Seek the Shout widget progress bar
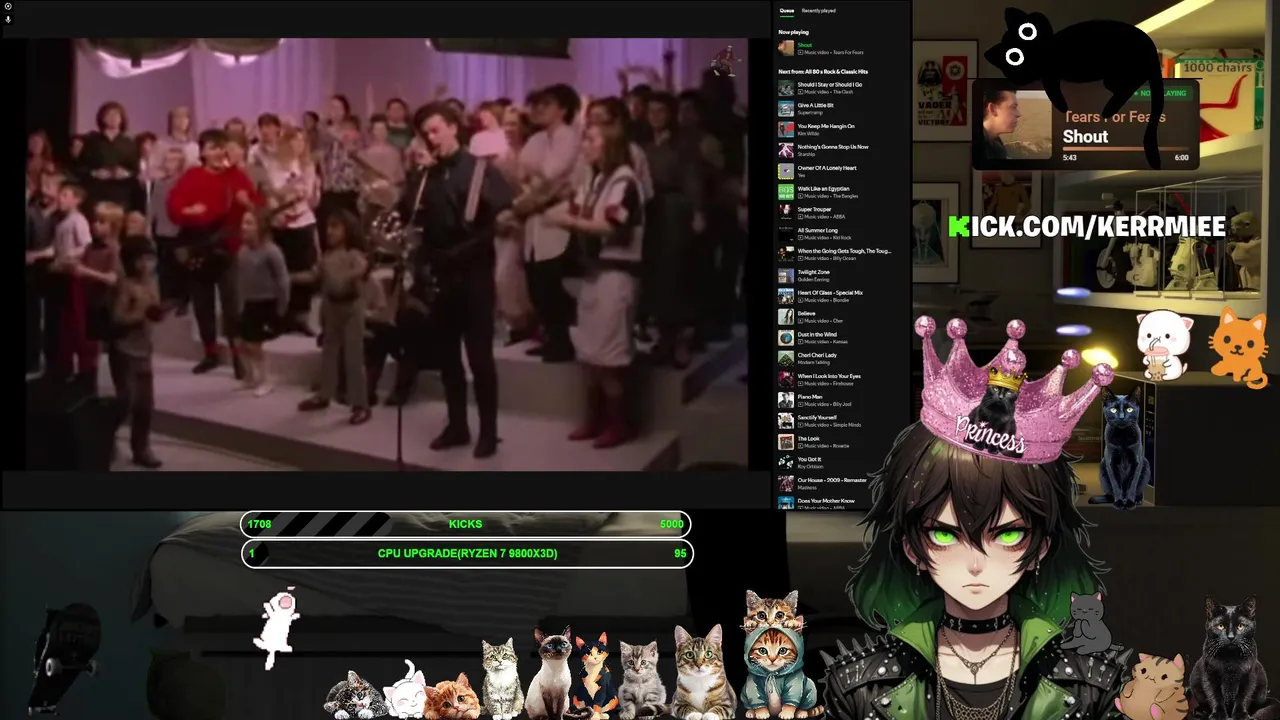 [x=1128, y=148]
